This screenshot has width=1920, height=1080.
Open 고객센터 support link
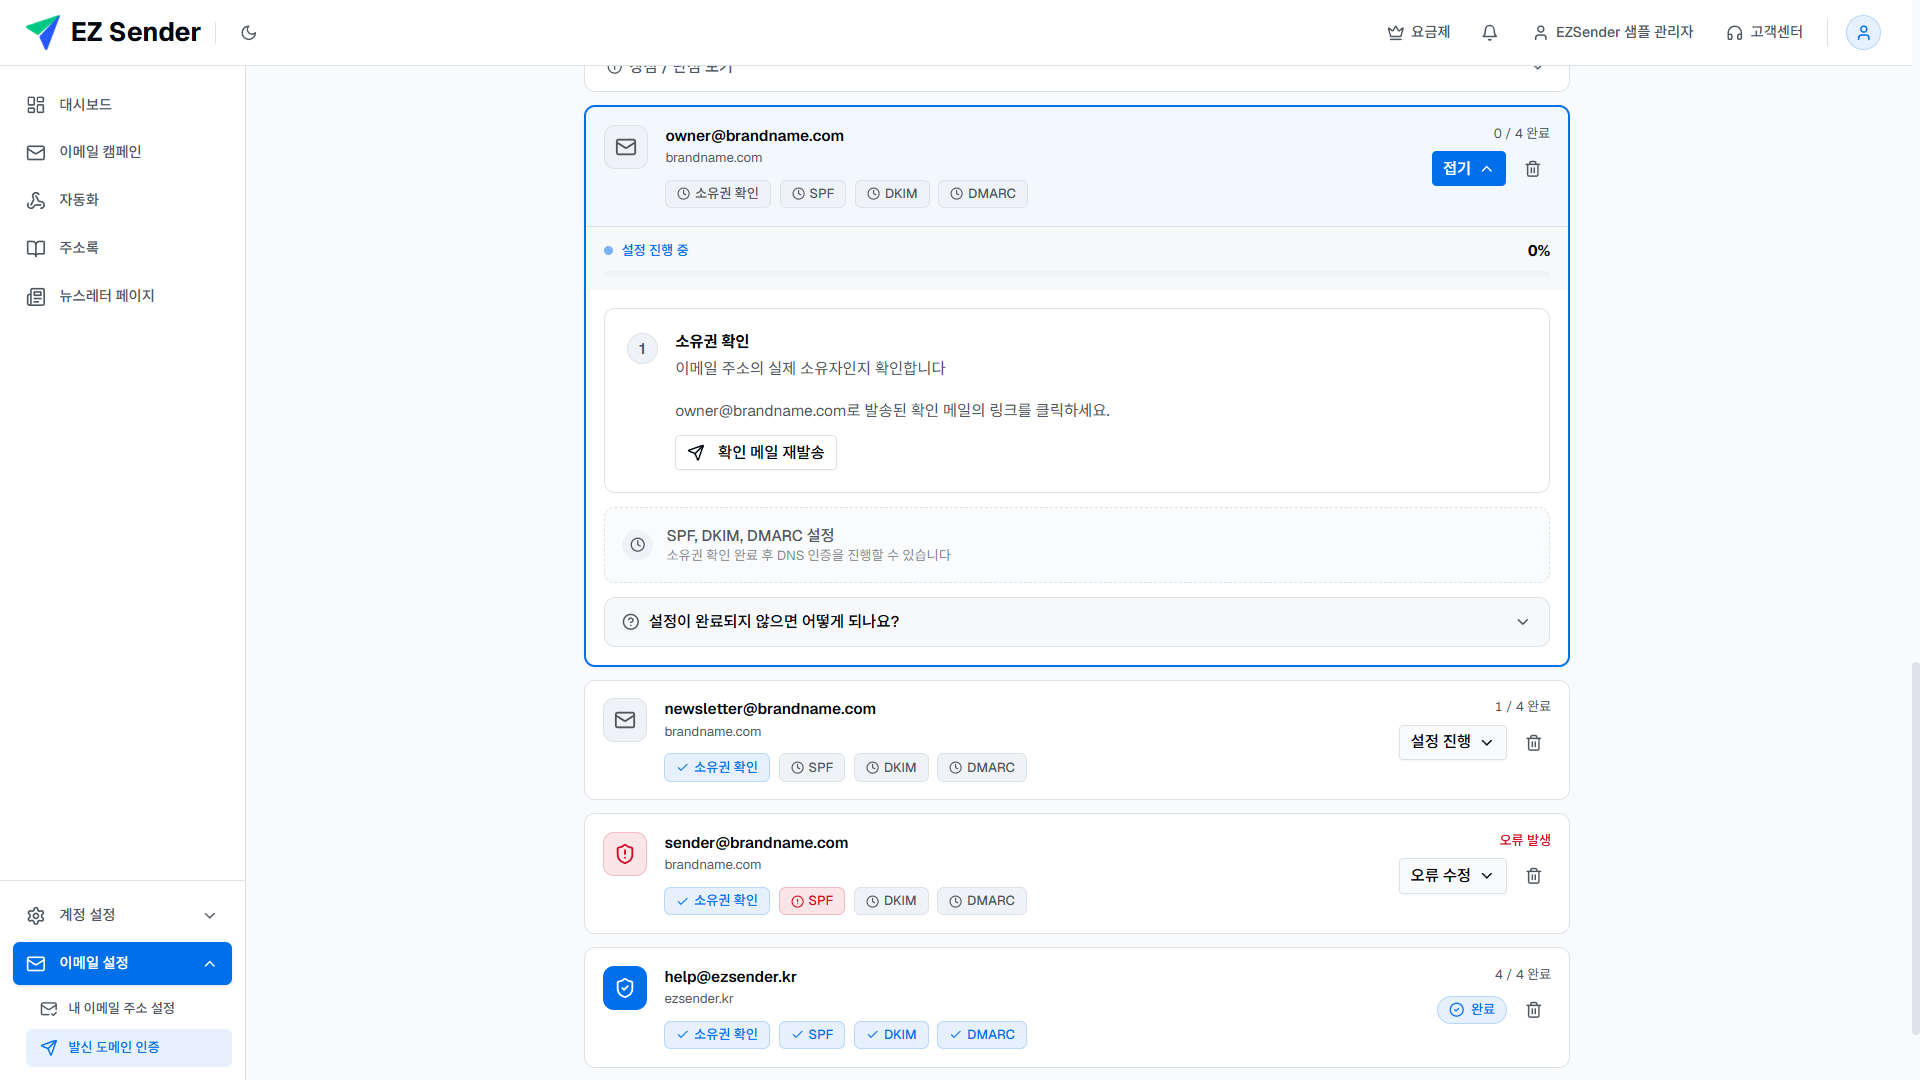1765,33
